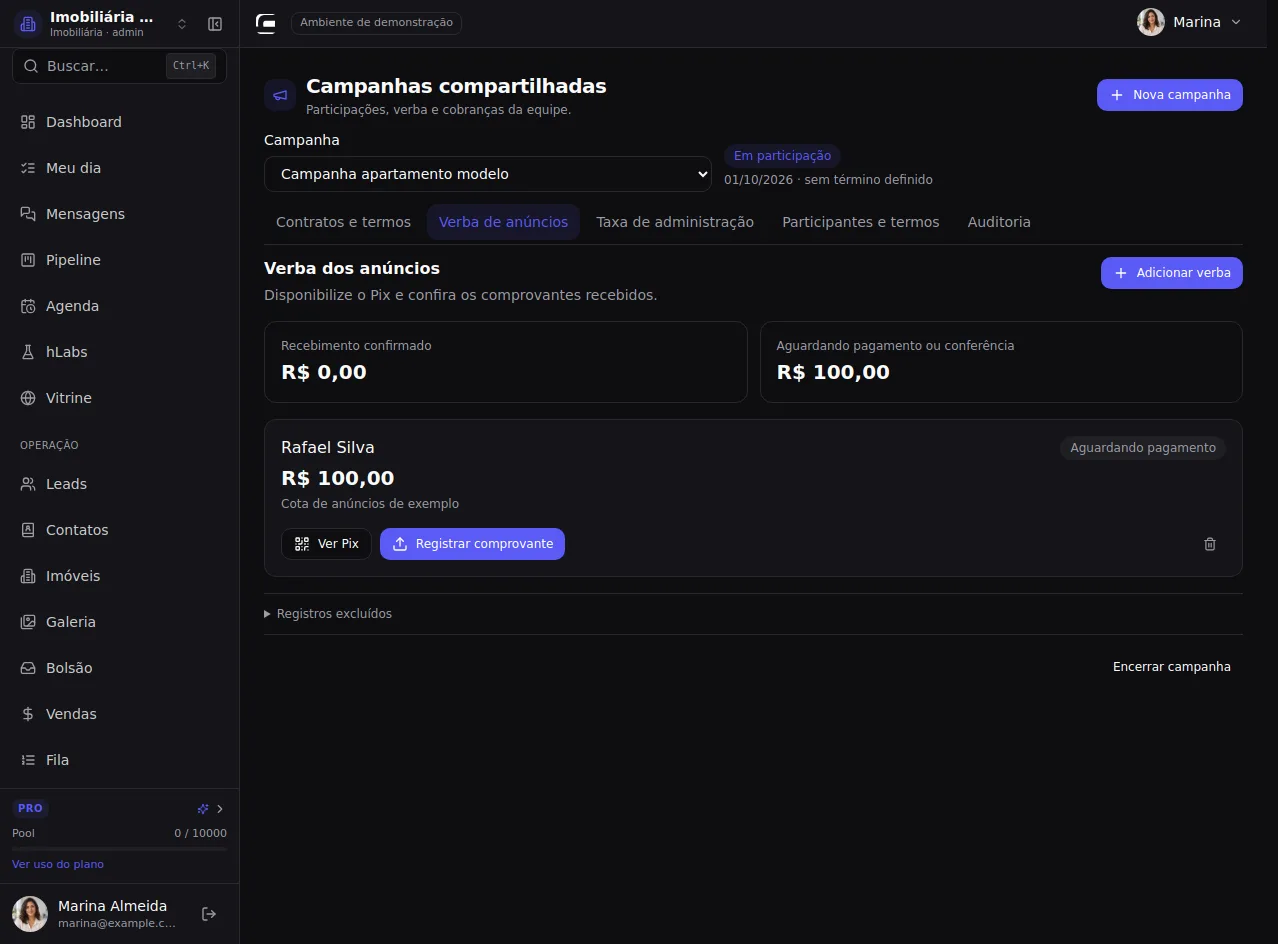Image resolution: width=1278 pixels, height=944 pixels.
Task: Go to Pipeline in sidebar
Action: point(119,260)
